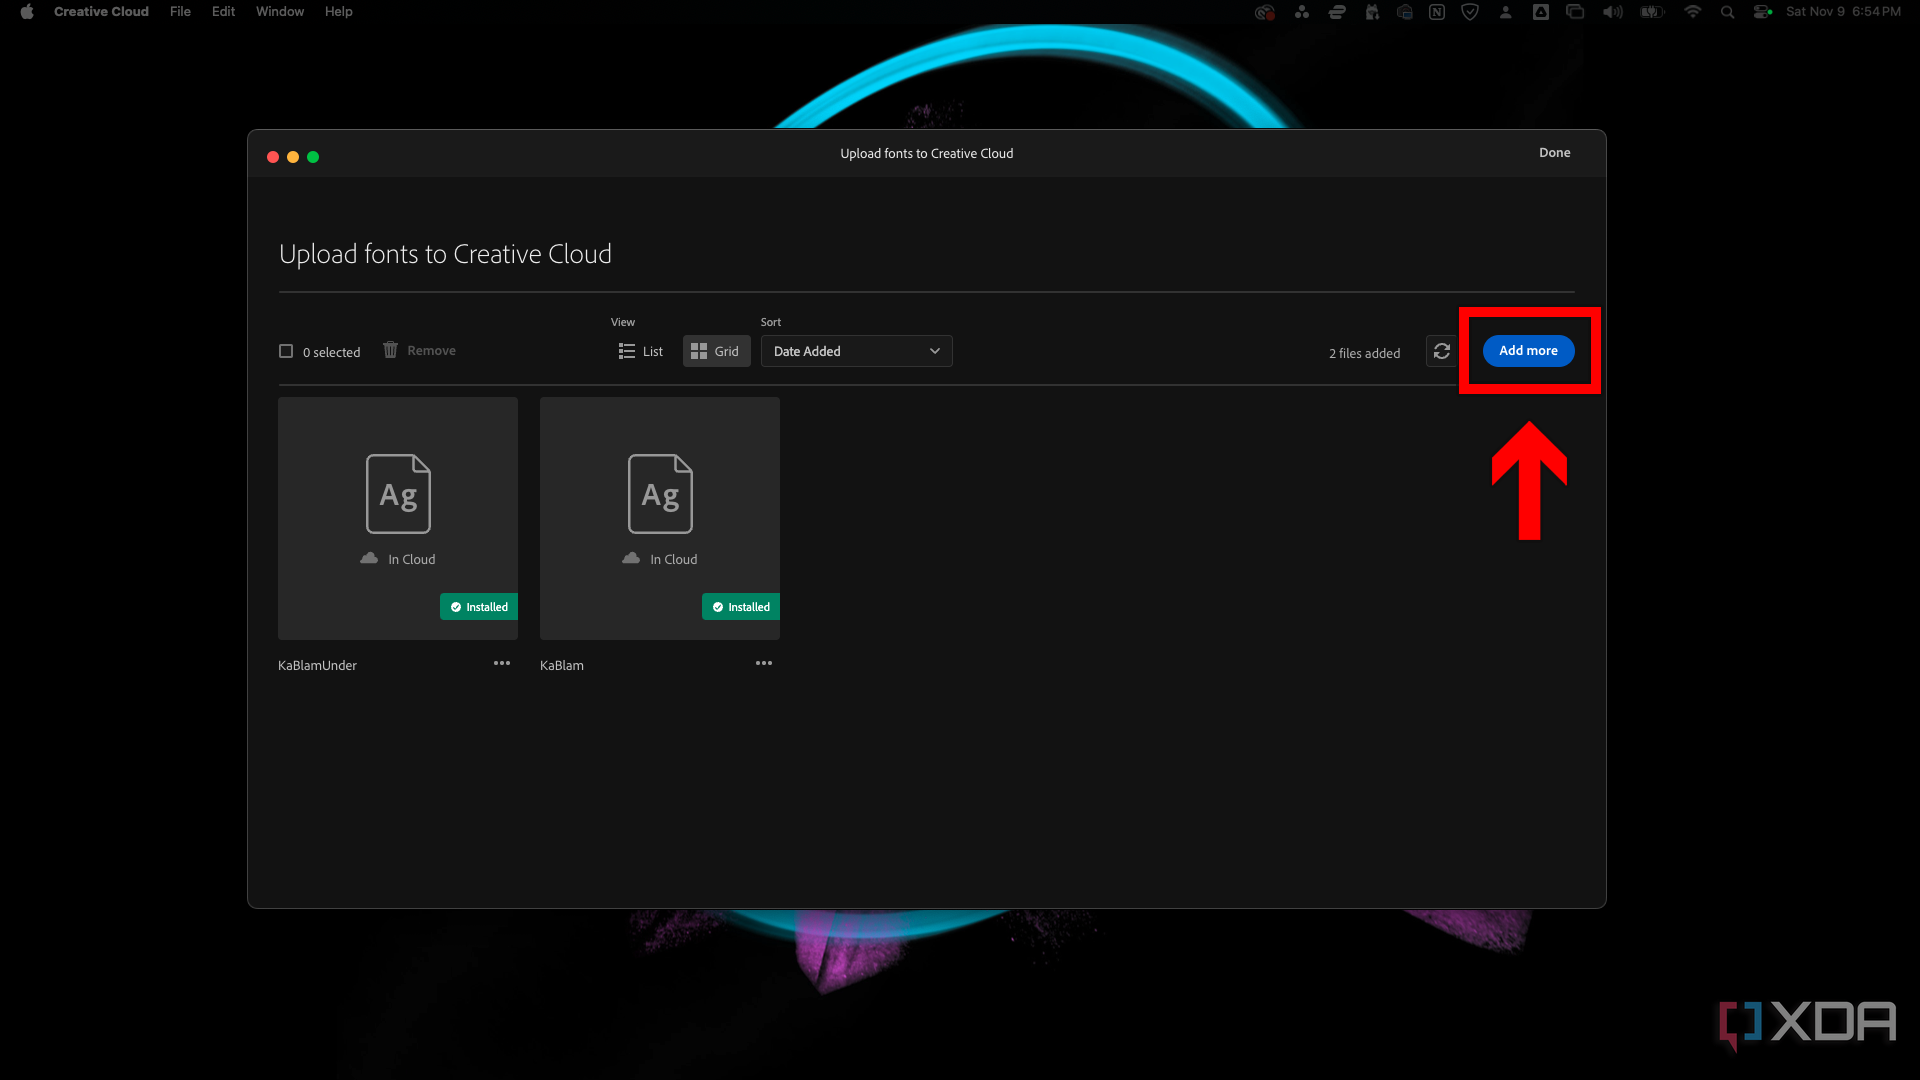Open the File menu
1920x1080 pixels.
pos(180,12)
